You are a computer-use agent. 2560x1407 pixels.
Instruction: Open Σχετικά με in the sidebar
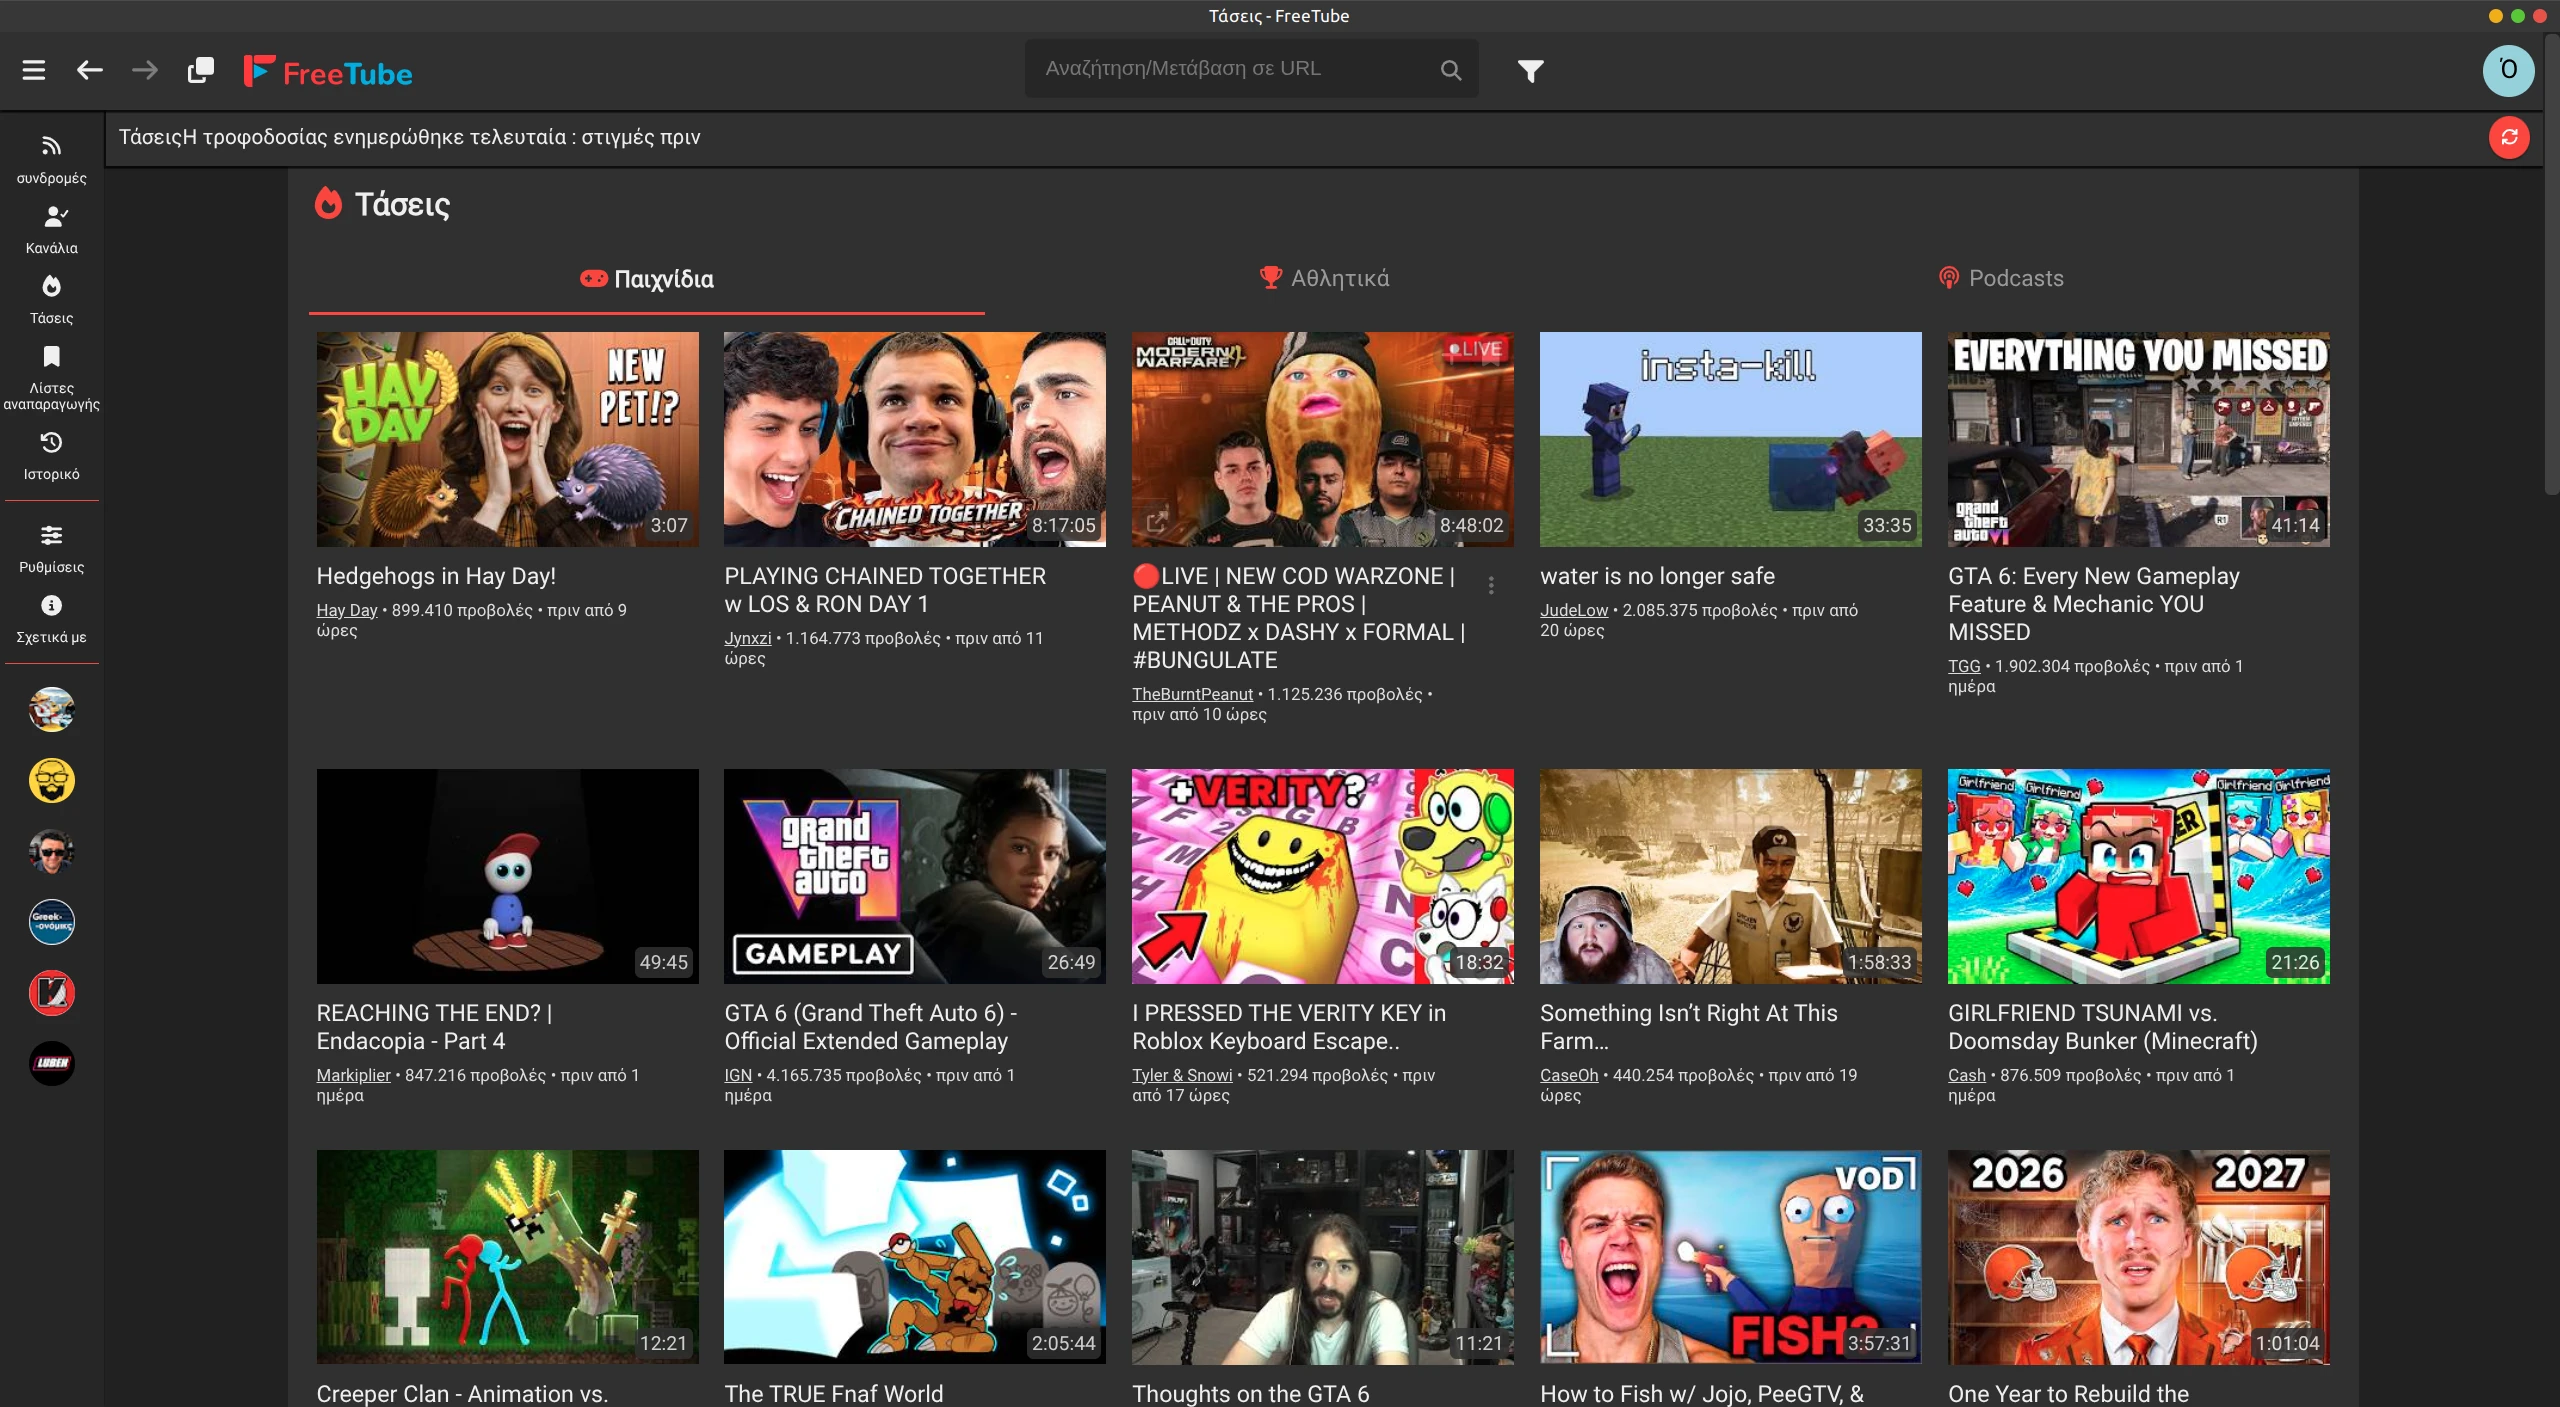tap(51, 618)
